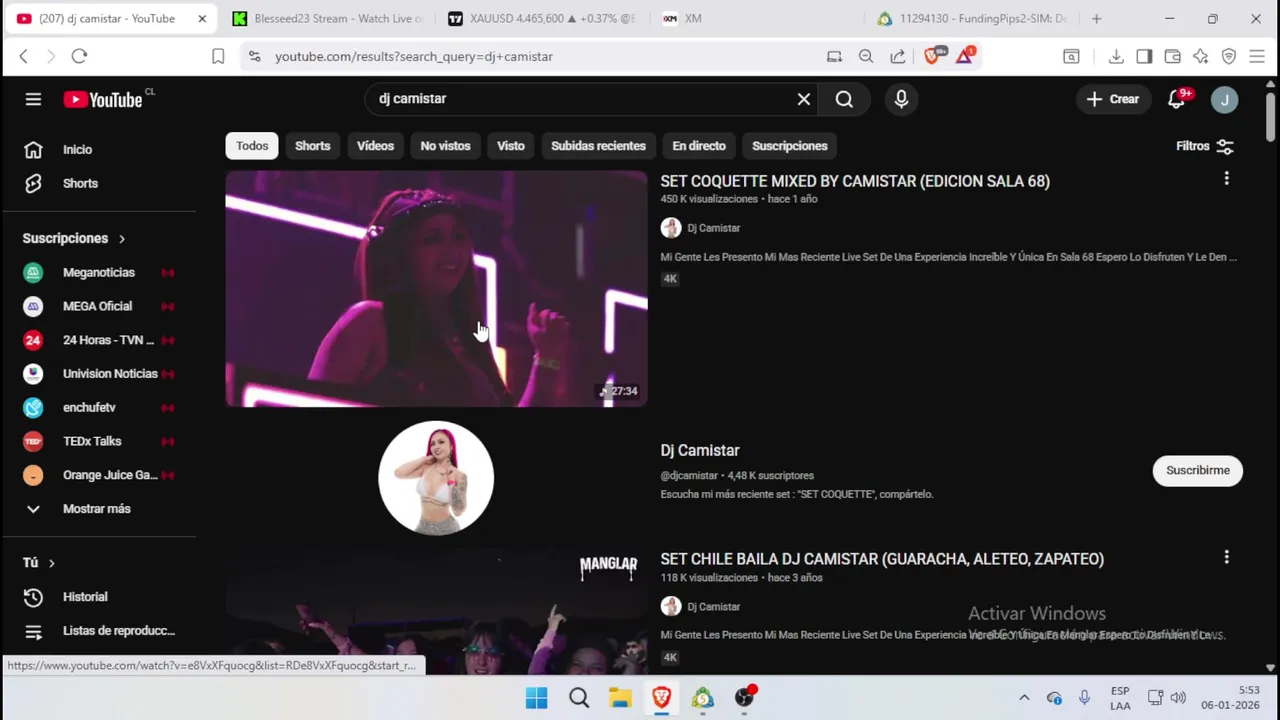Open MEGA Oficial subscription channel
Viewport: 1280px width, 720px height.
[x=98, y=306]
